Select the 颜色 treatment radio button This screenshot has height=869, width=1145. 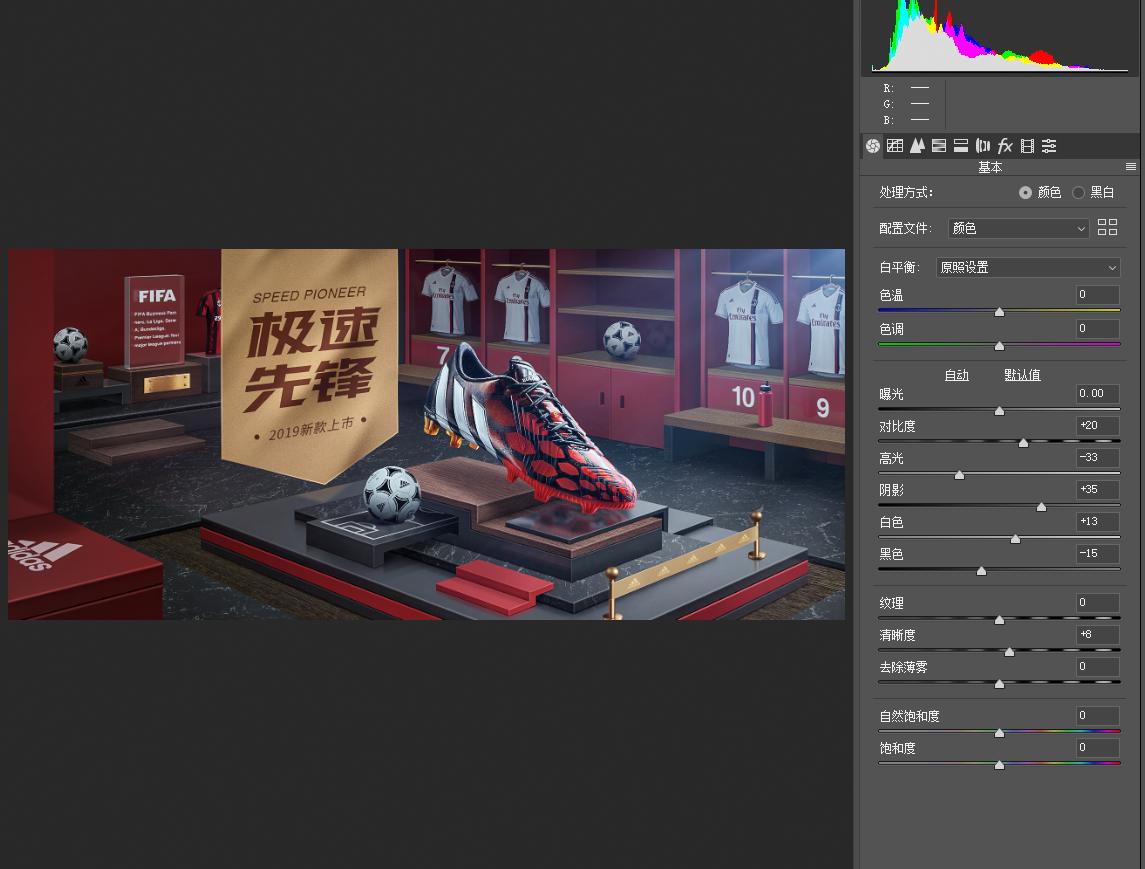coord(1025,192)
